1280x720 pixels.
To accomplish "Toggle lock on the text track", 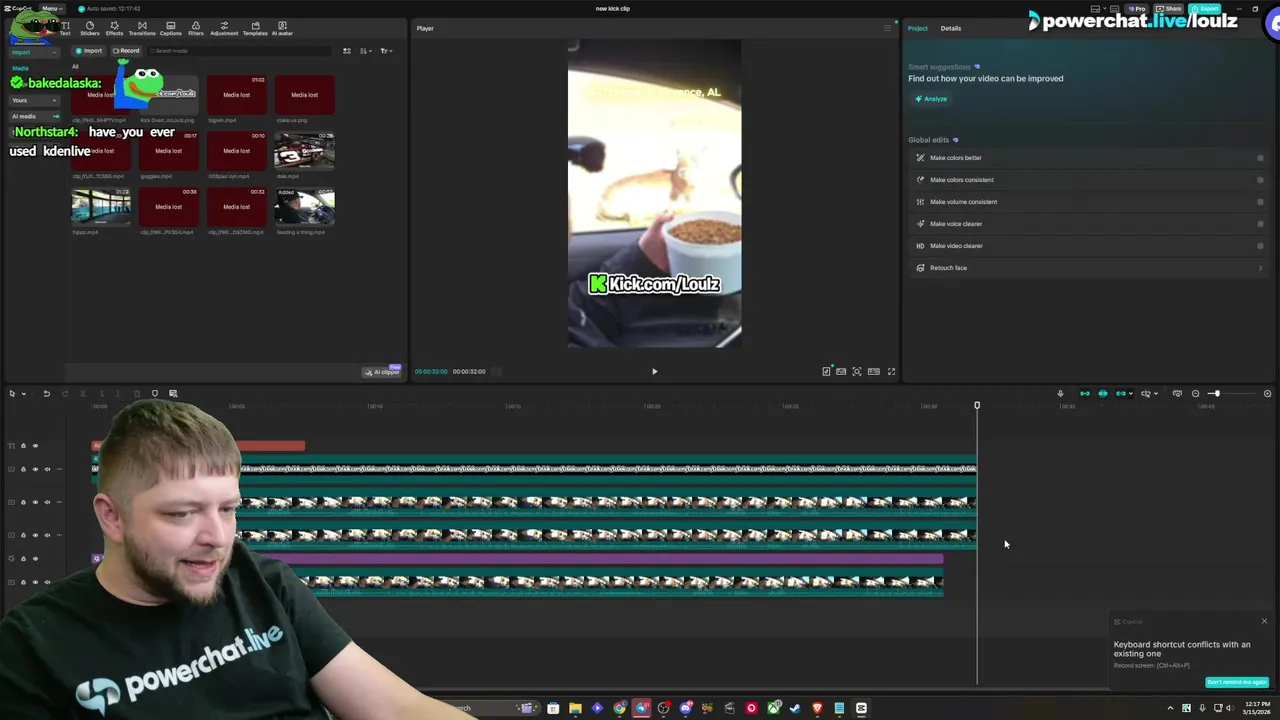I will click(x=23, y=446).
